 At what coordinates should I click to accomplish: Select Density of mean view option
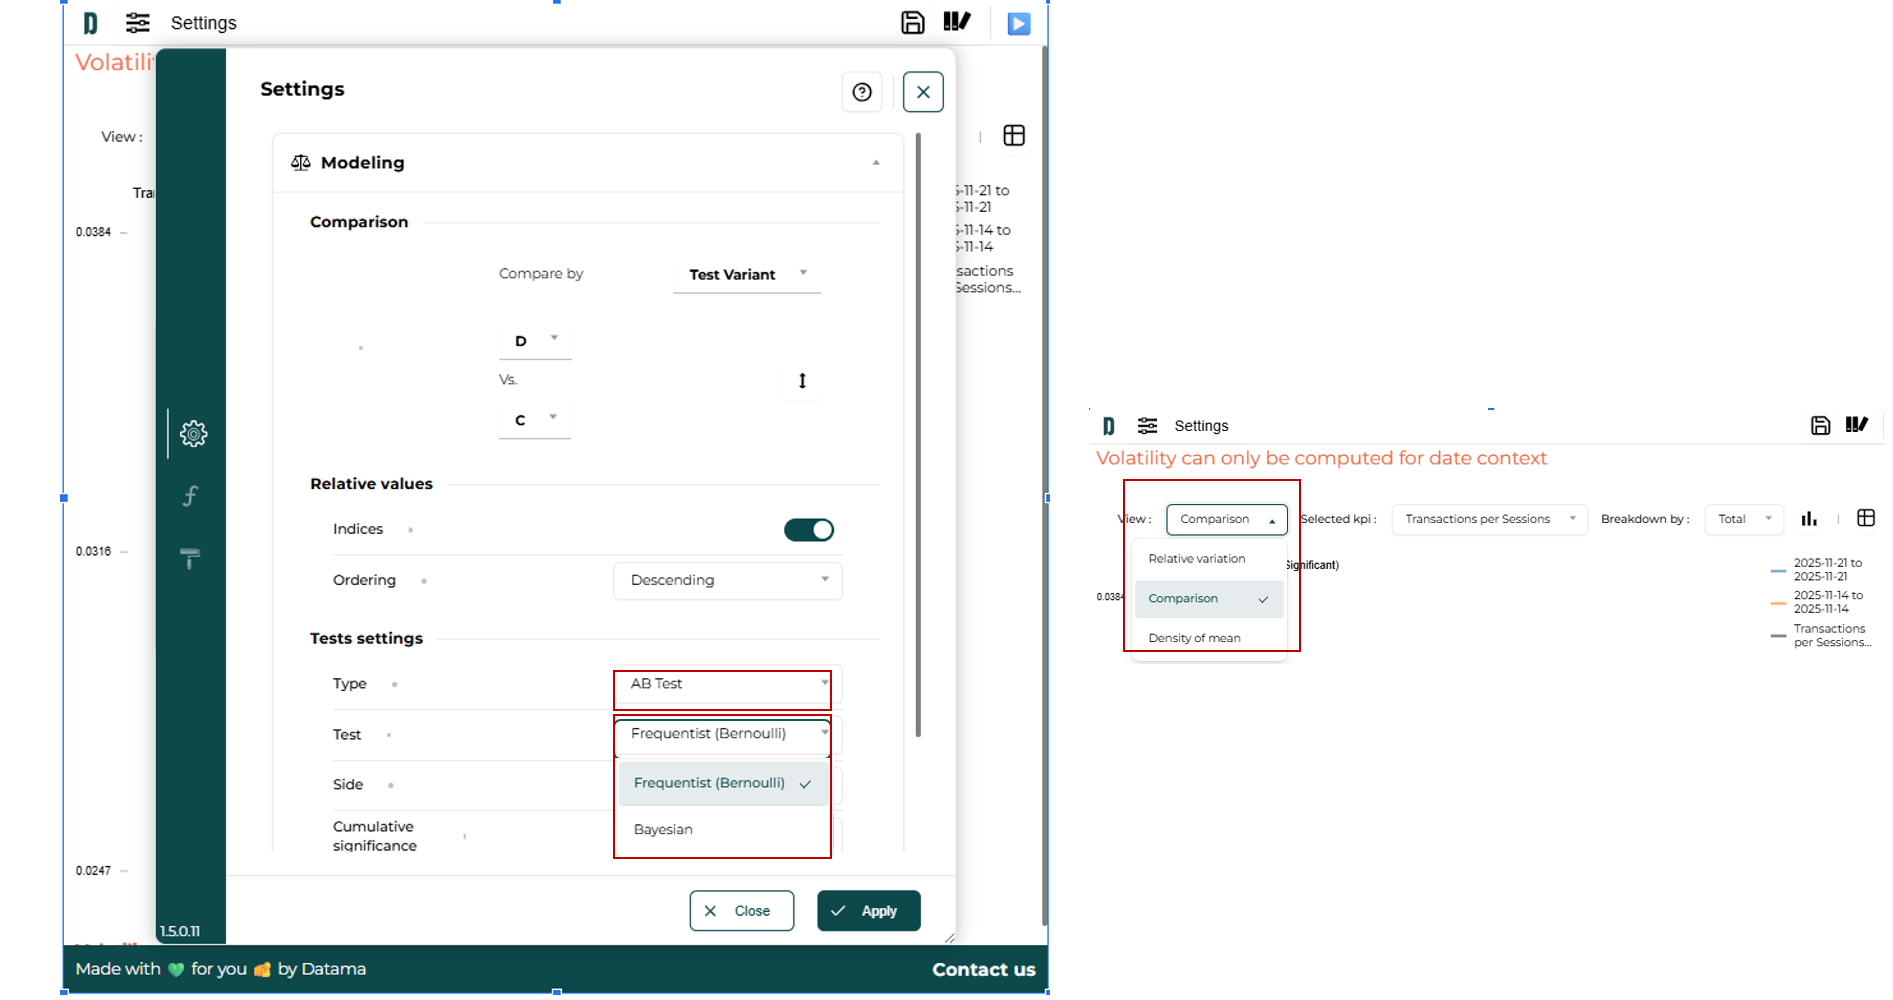(x=1194, y=638)
